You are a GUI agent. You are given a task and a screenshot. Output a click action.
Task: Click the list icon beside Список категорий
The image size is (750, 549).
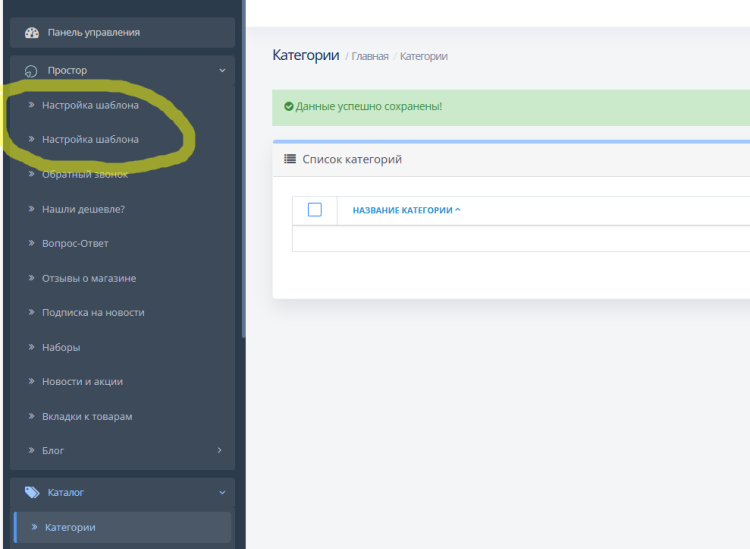pos(290,159)
